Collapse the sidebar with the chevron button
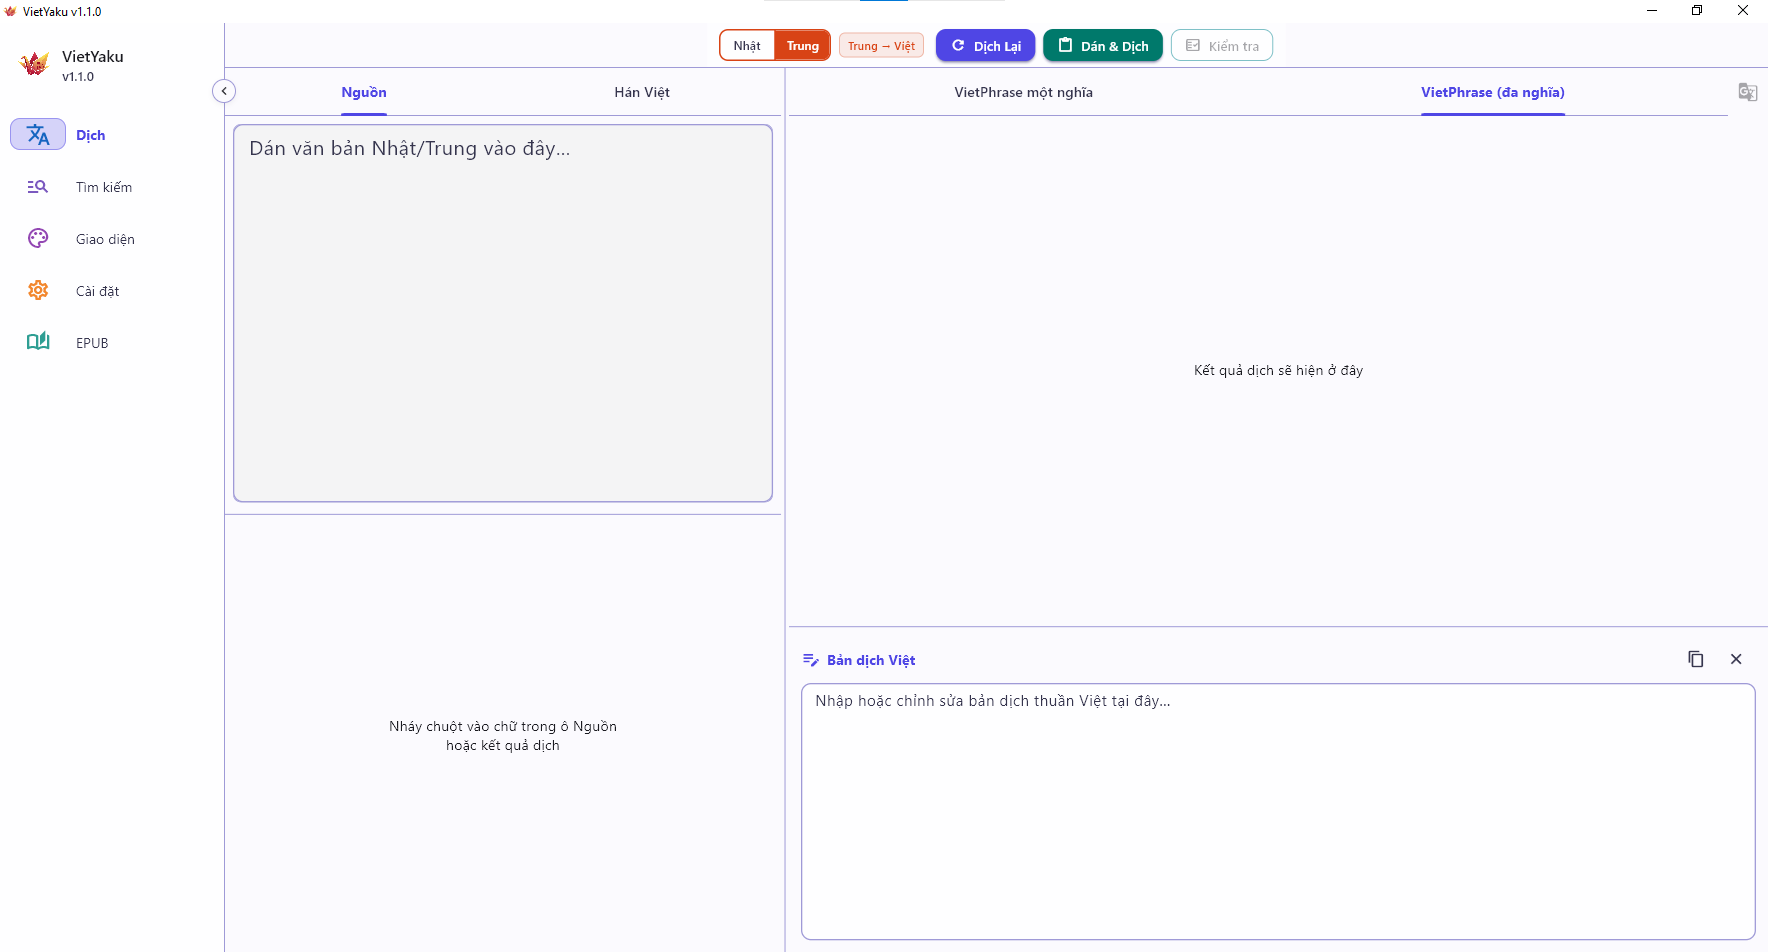This screenshot has width=1768, height=952. pyautogui.click(x=224, y=91)
